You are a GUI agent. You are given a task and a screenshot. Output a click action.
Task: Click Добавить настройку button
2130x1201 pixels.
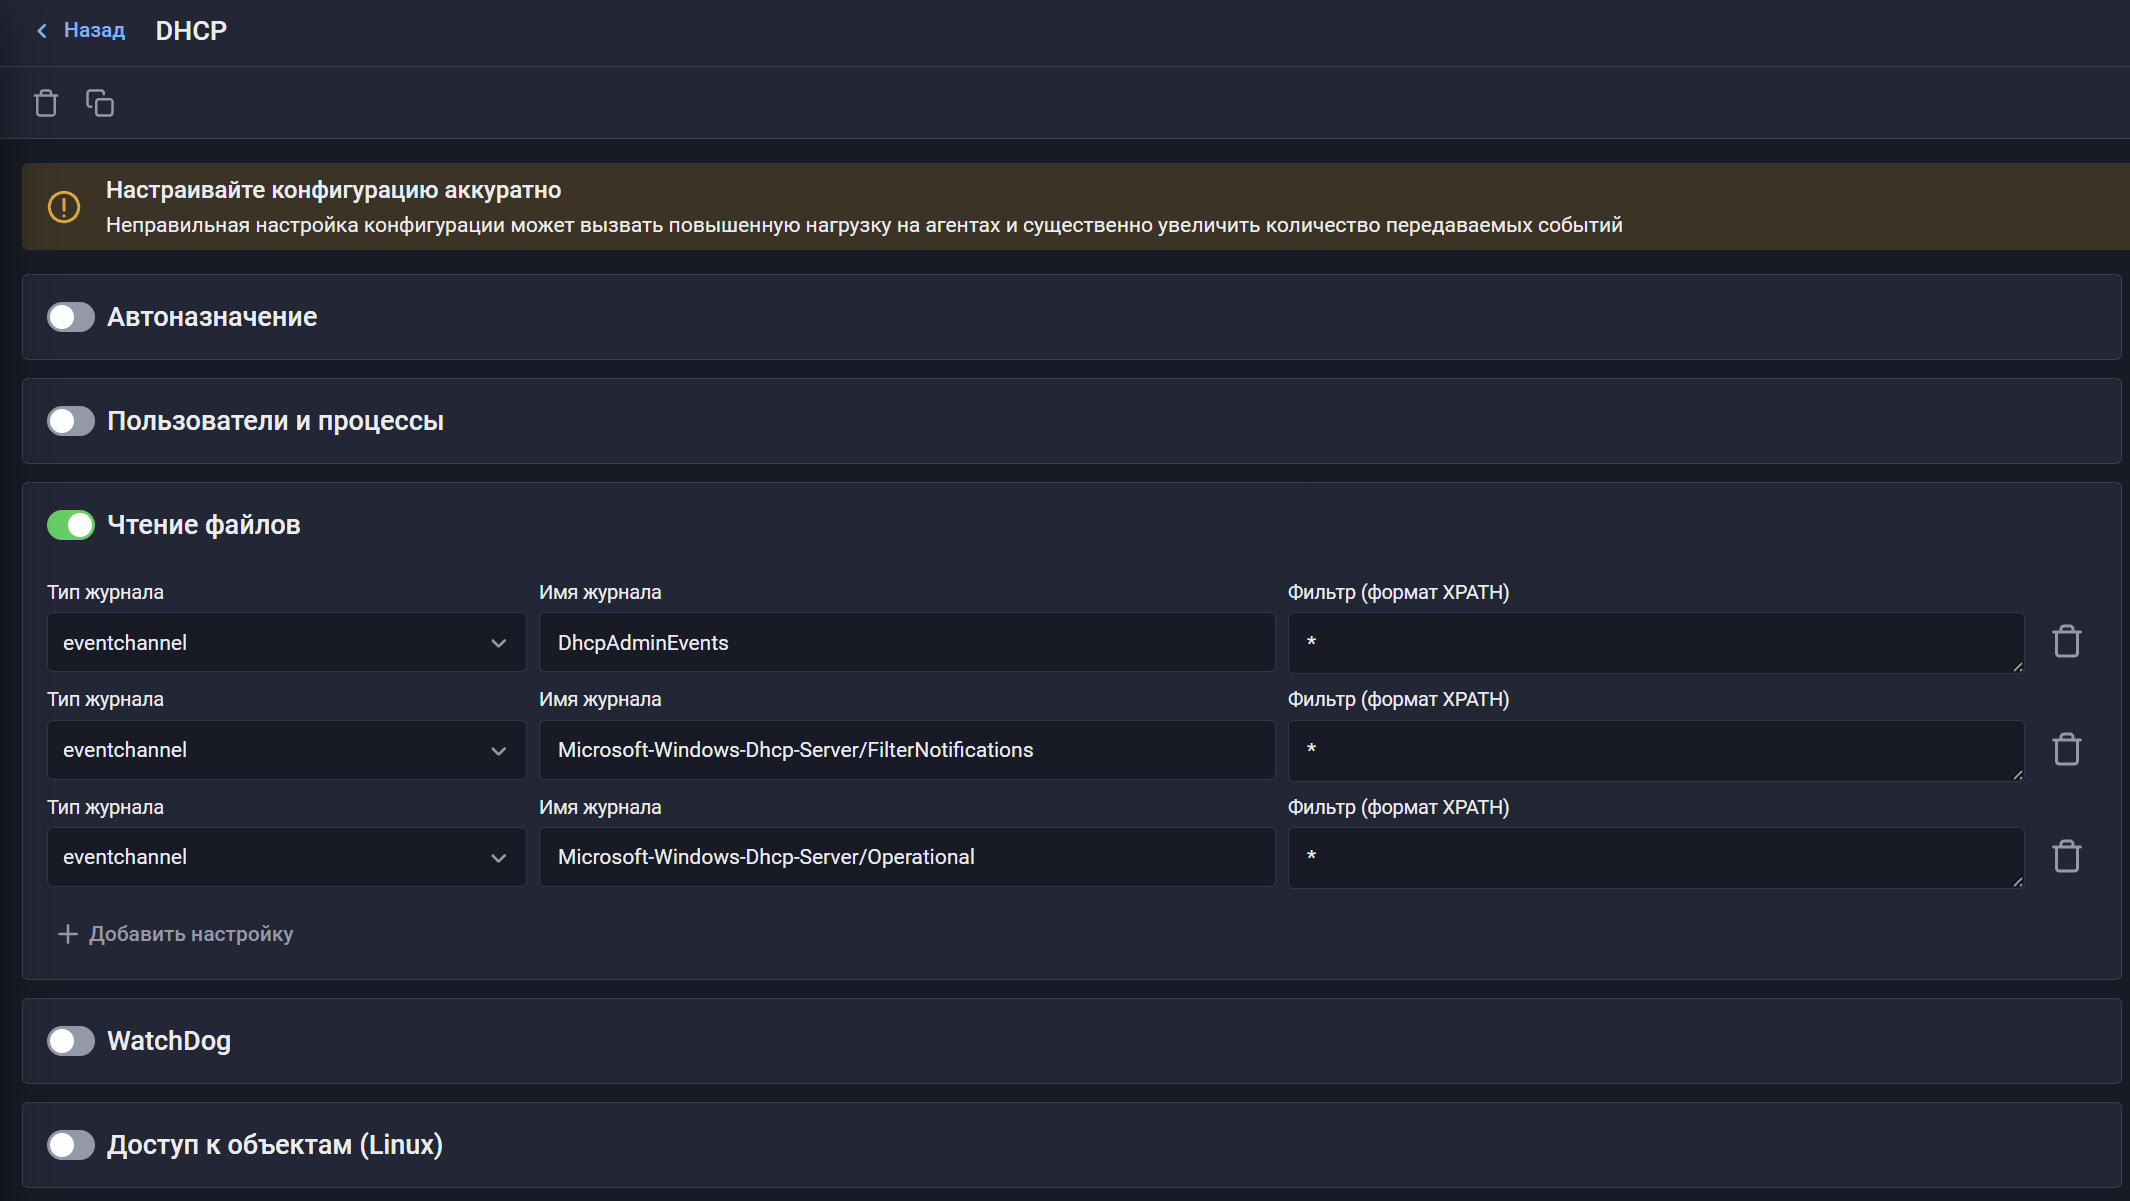190,934
